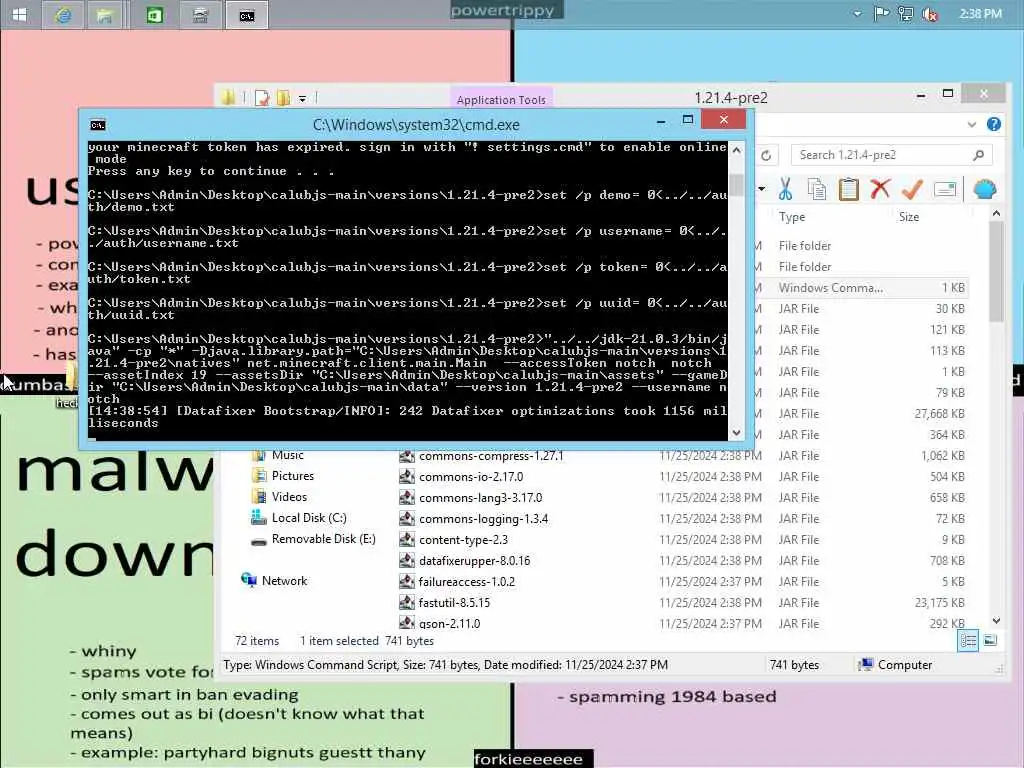This screenshot has width=1024, height=768.
Task: Click the Refresh button next to the address bar
Action: pos(766,155)
